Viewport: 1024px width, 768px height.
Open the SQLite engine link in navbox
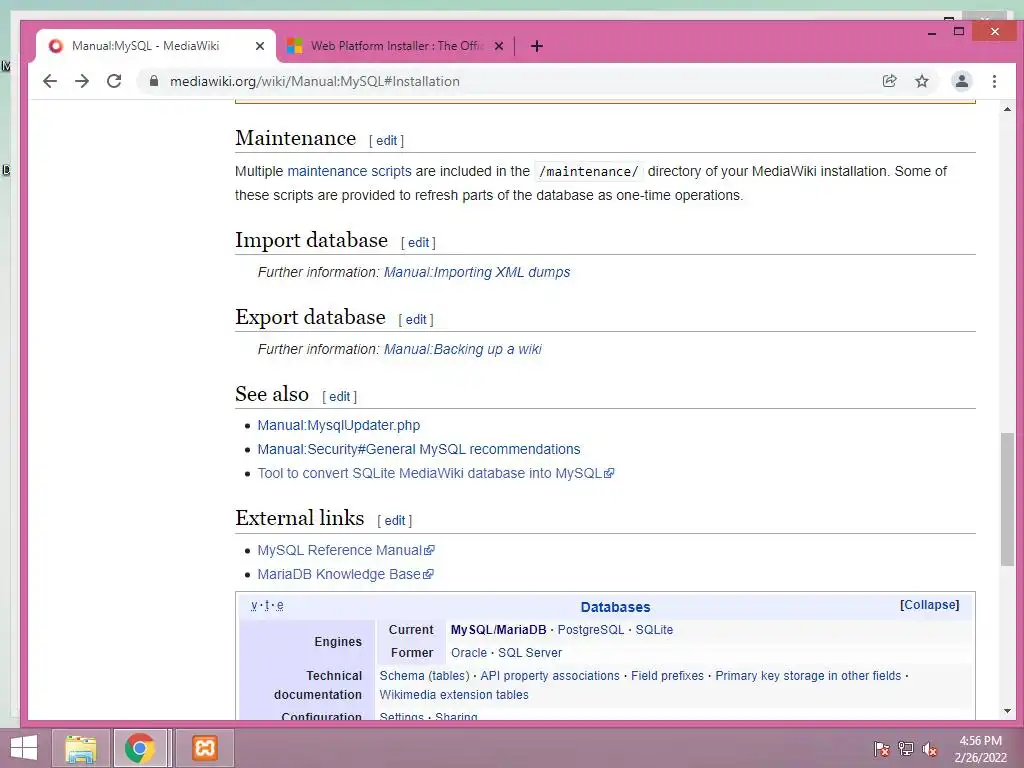[654, 630]
